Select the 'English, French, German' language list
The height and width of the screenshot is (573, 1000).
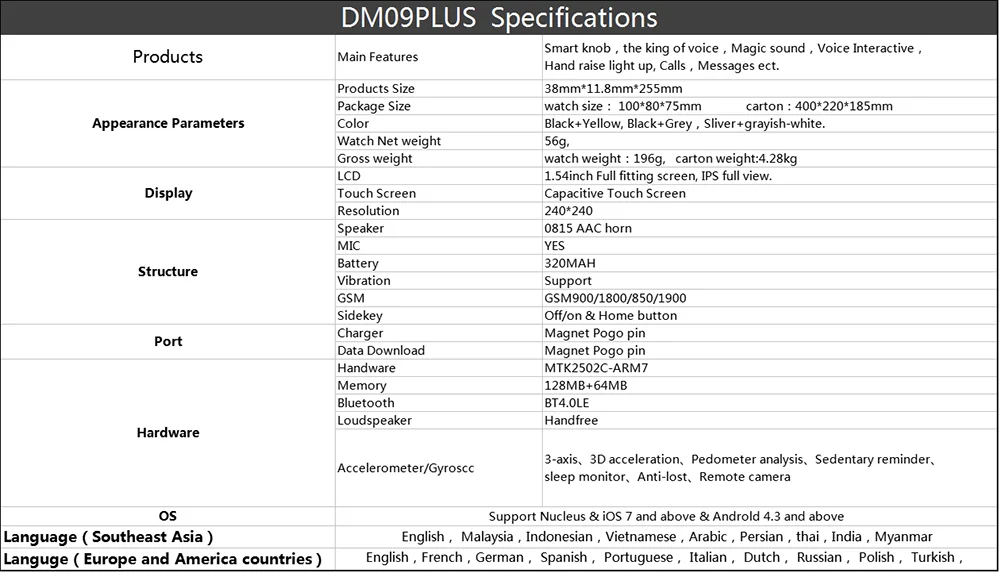coord(664,558)
